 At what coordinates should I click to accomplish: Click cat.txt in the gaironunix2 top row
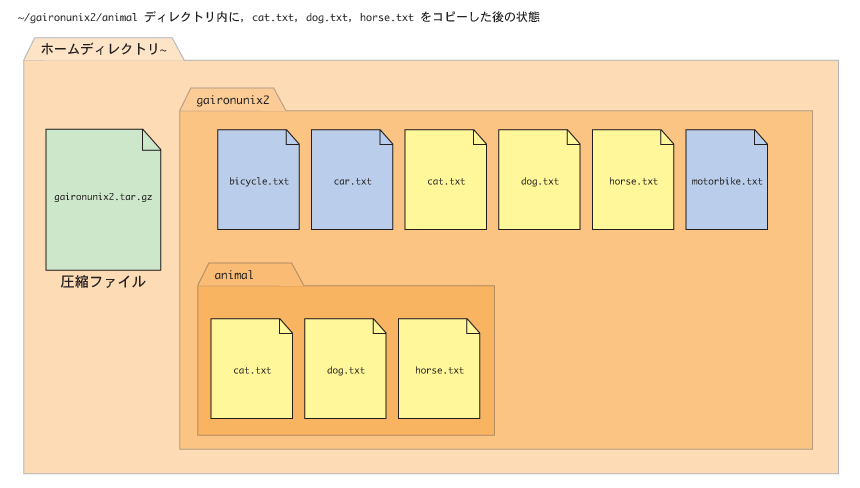click(x=445, y=179)
